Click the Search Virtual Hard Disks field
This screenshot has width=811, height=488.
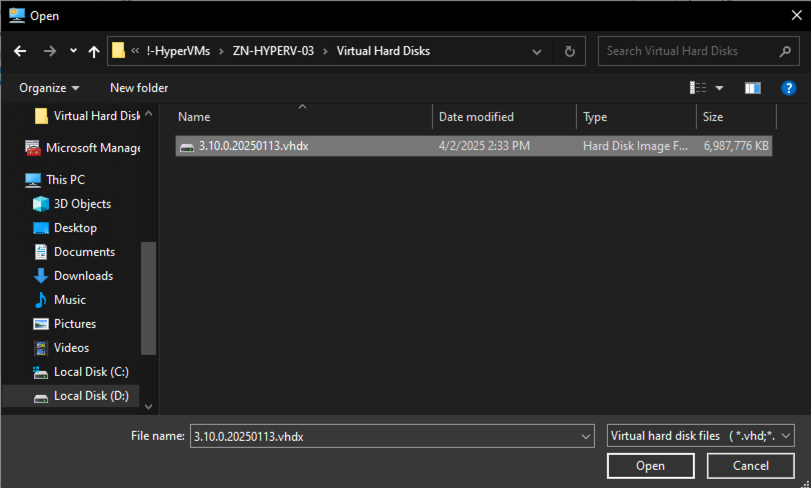(x=688, y=51)
